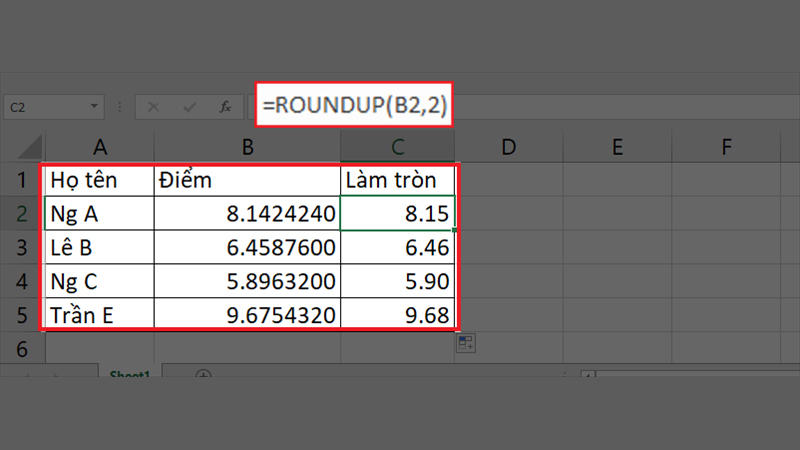Click the Select All corner triangle

(30, 147)
